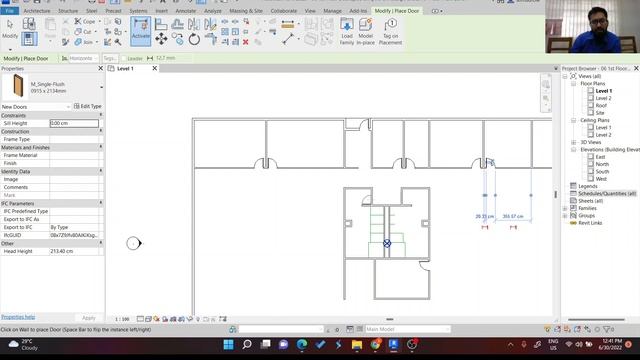The height and width of the screenshot is (360, 640).
Task: Open the Collaborate ribbon tab
Action: coord(284,11)
